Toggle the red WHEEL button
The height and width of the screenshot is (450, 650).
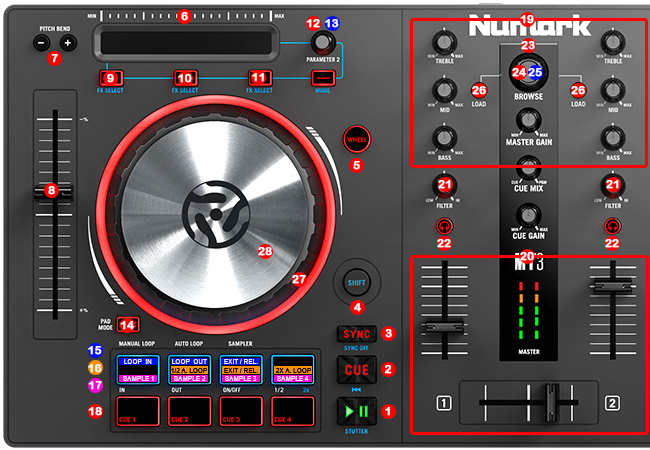(x=357, y=140)
